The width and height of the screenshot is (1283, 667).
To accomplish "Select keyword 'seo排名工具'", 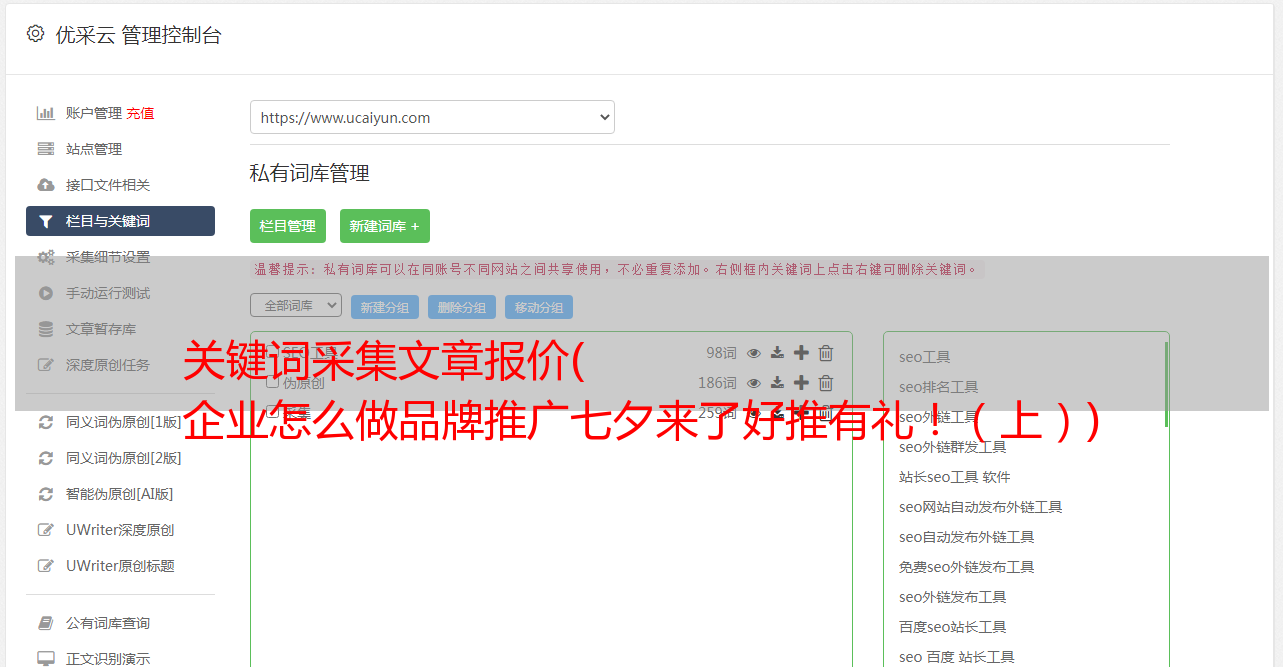I will [939, 387].
